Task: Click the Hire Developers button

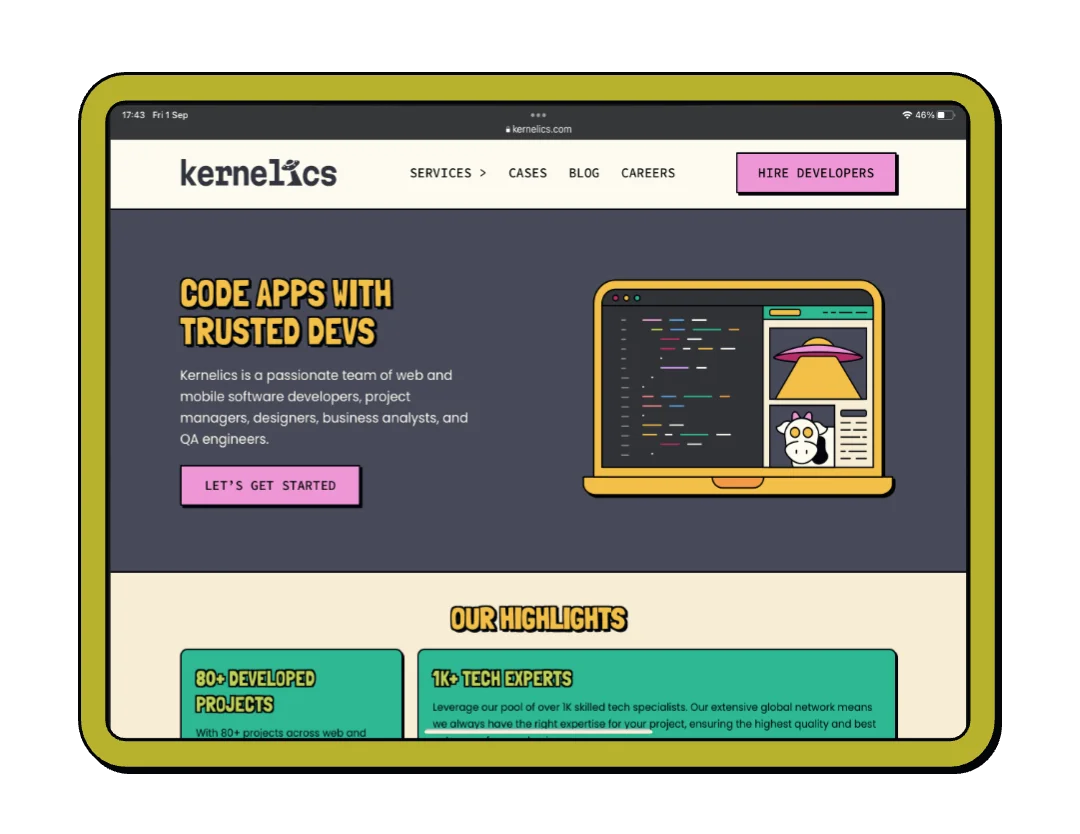Action: (816, 173)
